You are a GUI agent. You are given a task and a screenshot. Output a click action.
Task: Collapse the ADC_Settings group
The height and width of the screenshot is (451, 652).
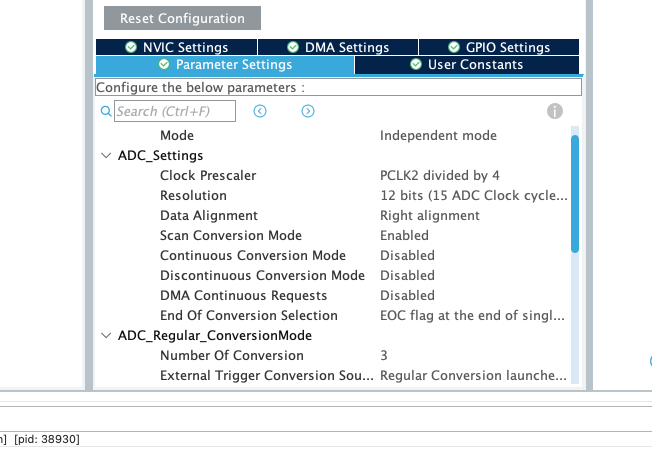[x=107, y=156]
